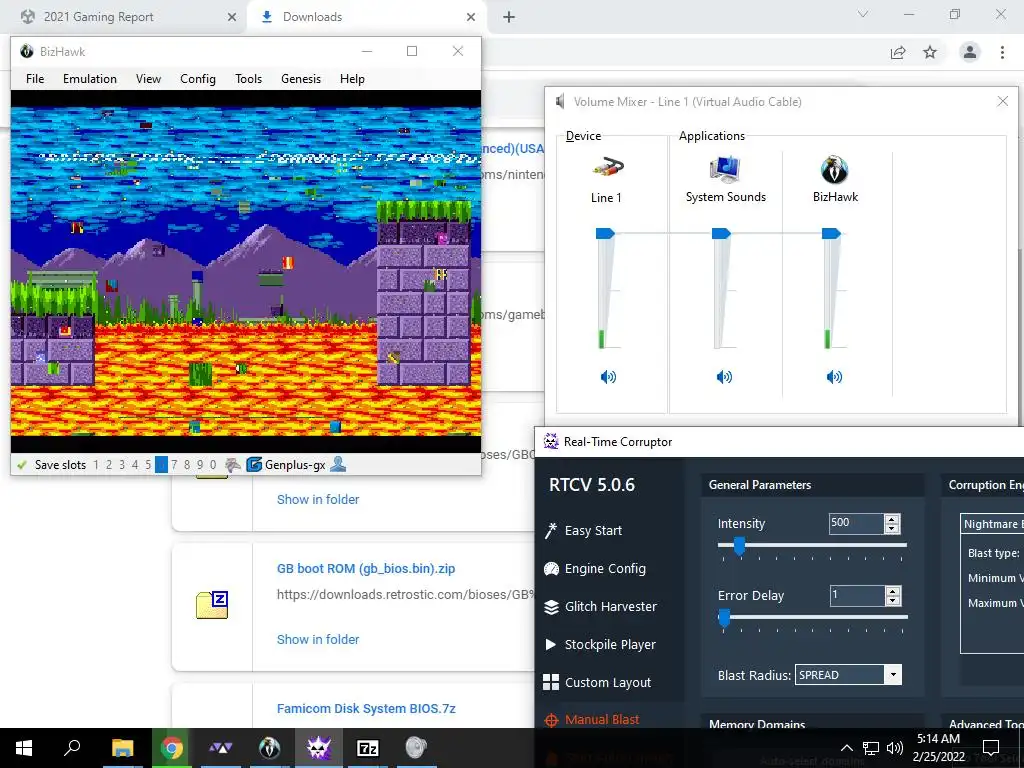The image size is (1024, 768).
Task: Open the Help menu in BizHawk
Action: click(352, 78)
